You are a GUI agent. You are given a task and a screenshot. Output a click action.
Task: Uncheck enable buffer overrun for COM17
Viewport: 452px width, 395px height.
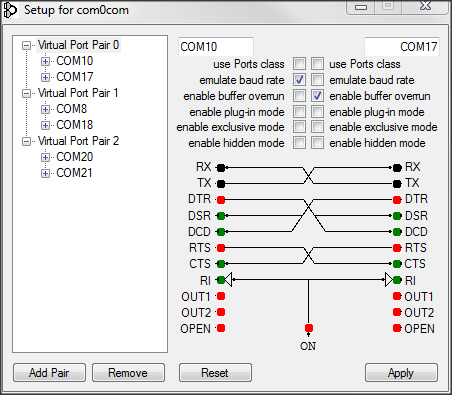click(317, 95)
